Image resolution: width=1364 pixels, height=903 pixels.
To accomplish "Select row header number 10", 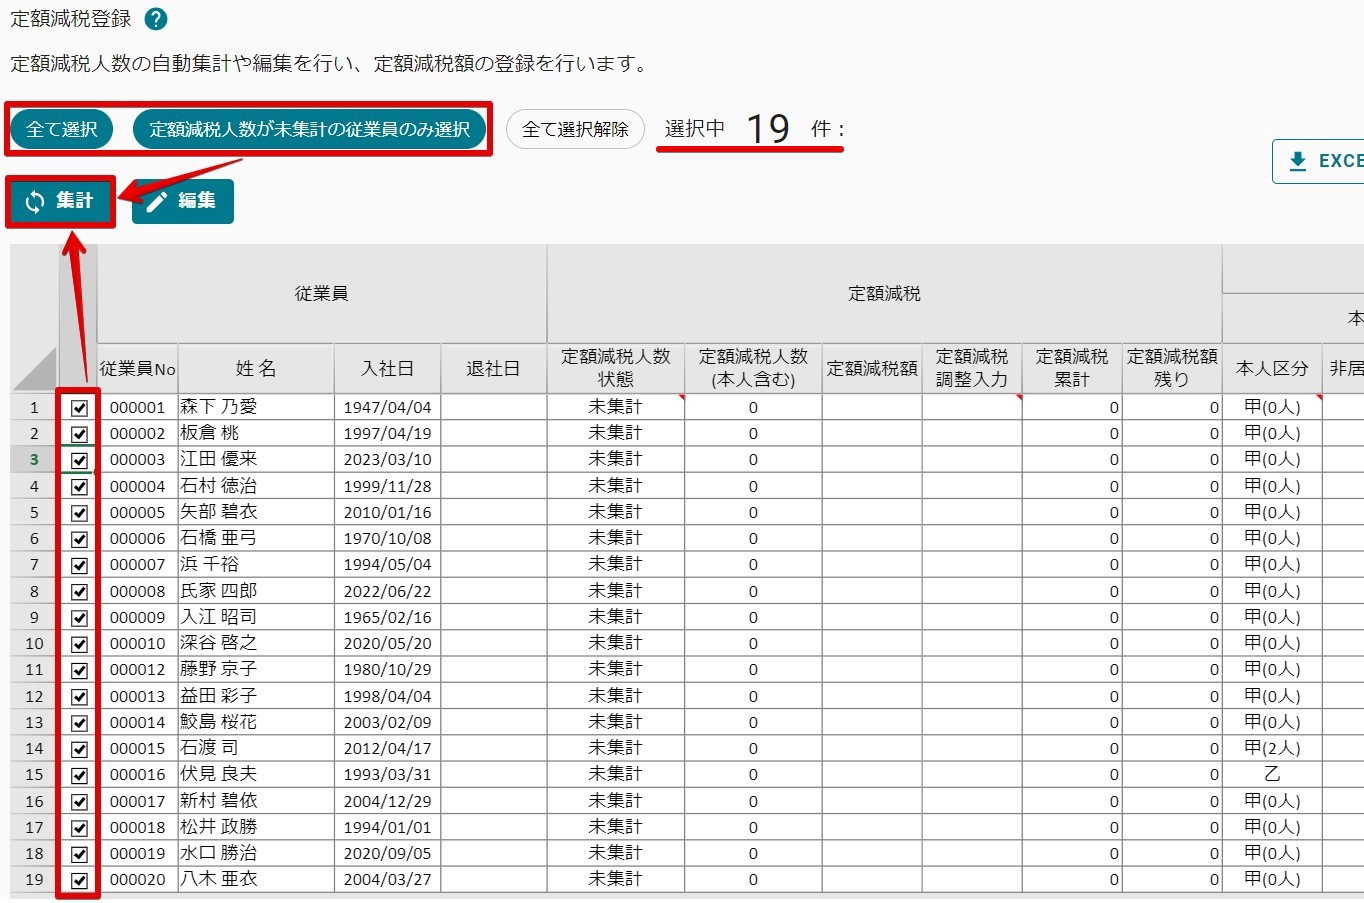I will tap(35, 644).
